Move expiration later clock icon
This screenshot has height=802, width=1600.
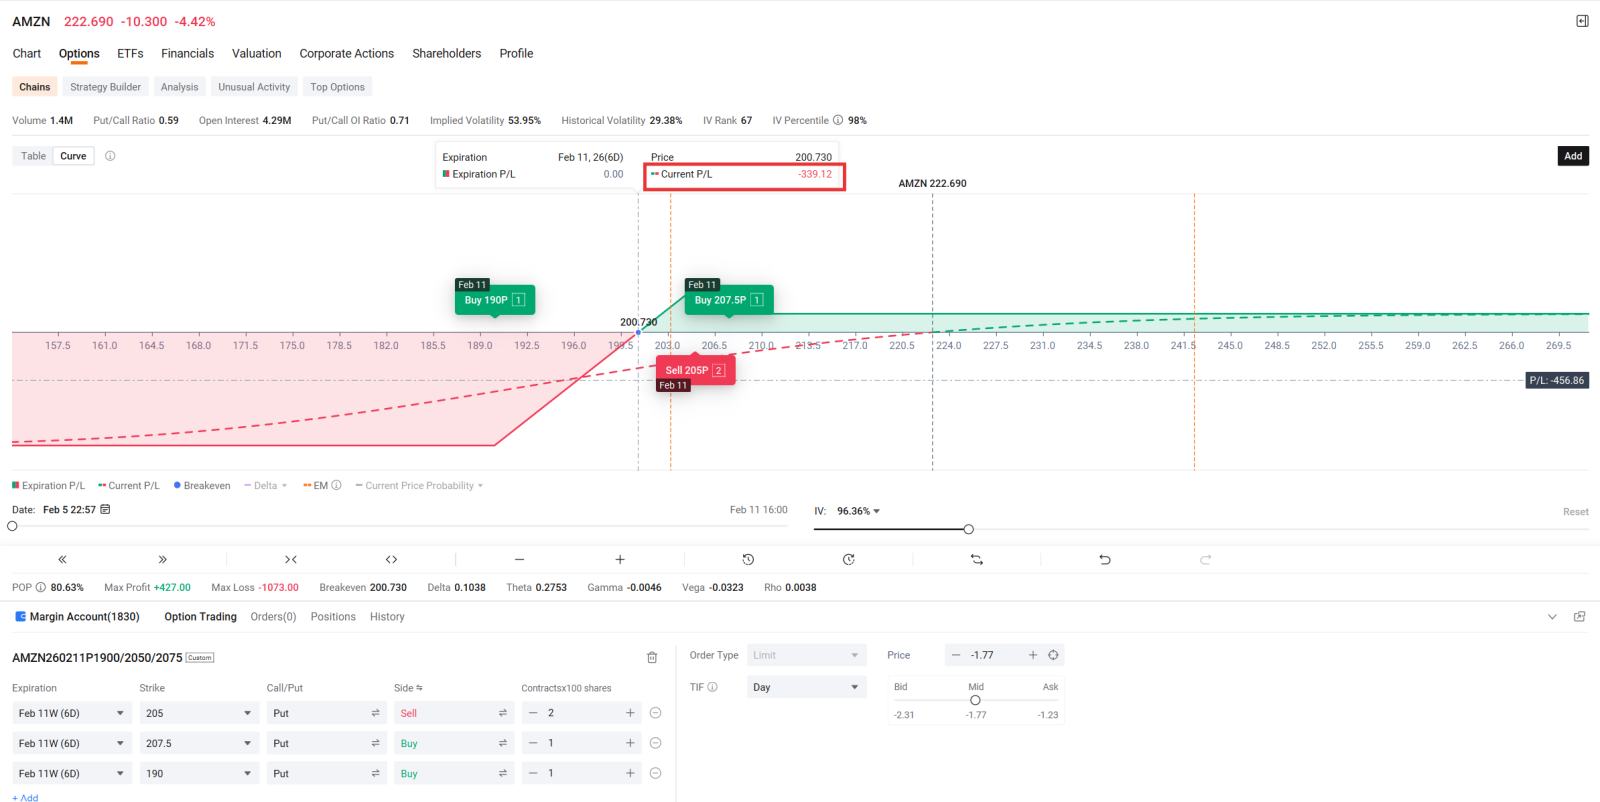click(x=849, y=560)
